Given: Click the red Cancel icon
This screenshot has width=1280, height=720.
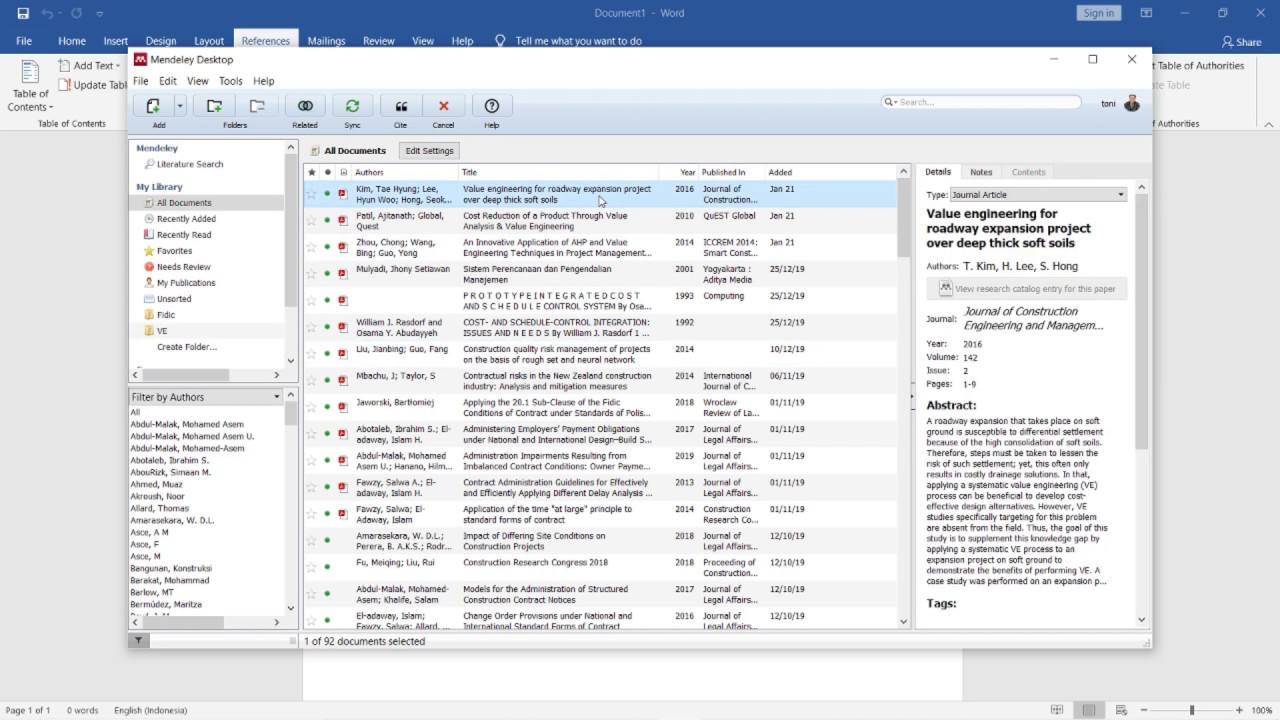Looking at the screenshot, I should [x=444, y=106].
